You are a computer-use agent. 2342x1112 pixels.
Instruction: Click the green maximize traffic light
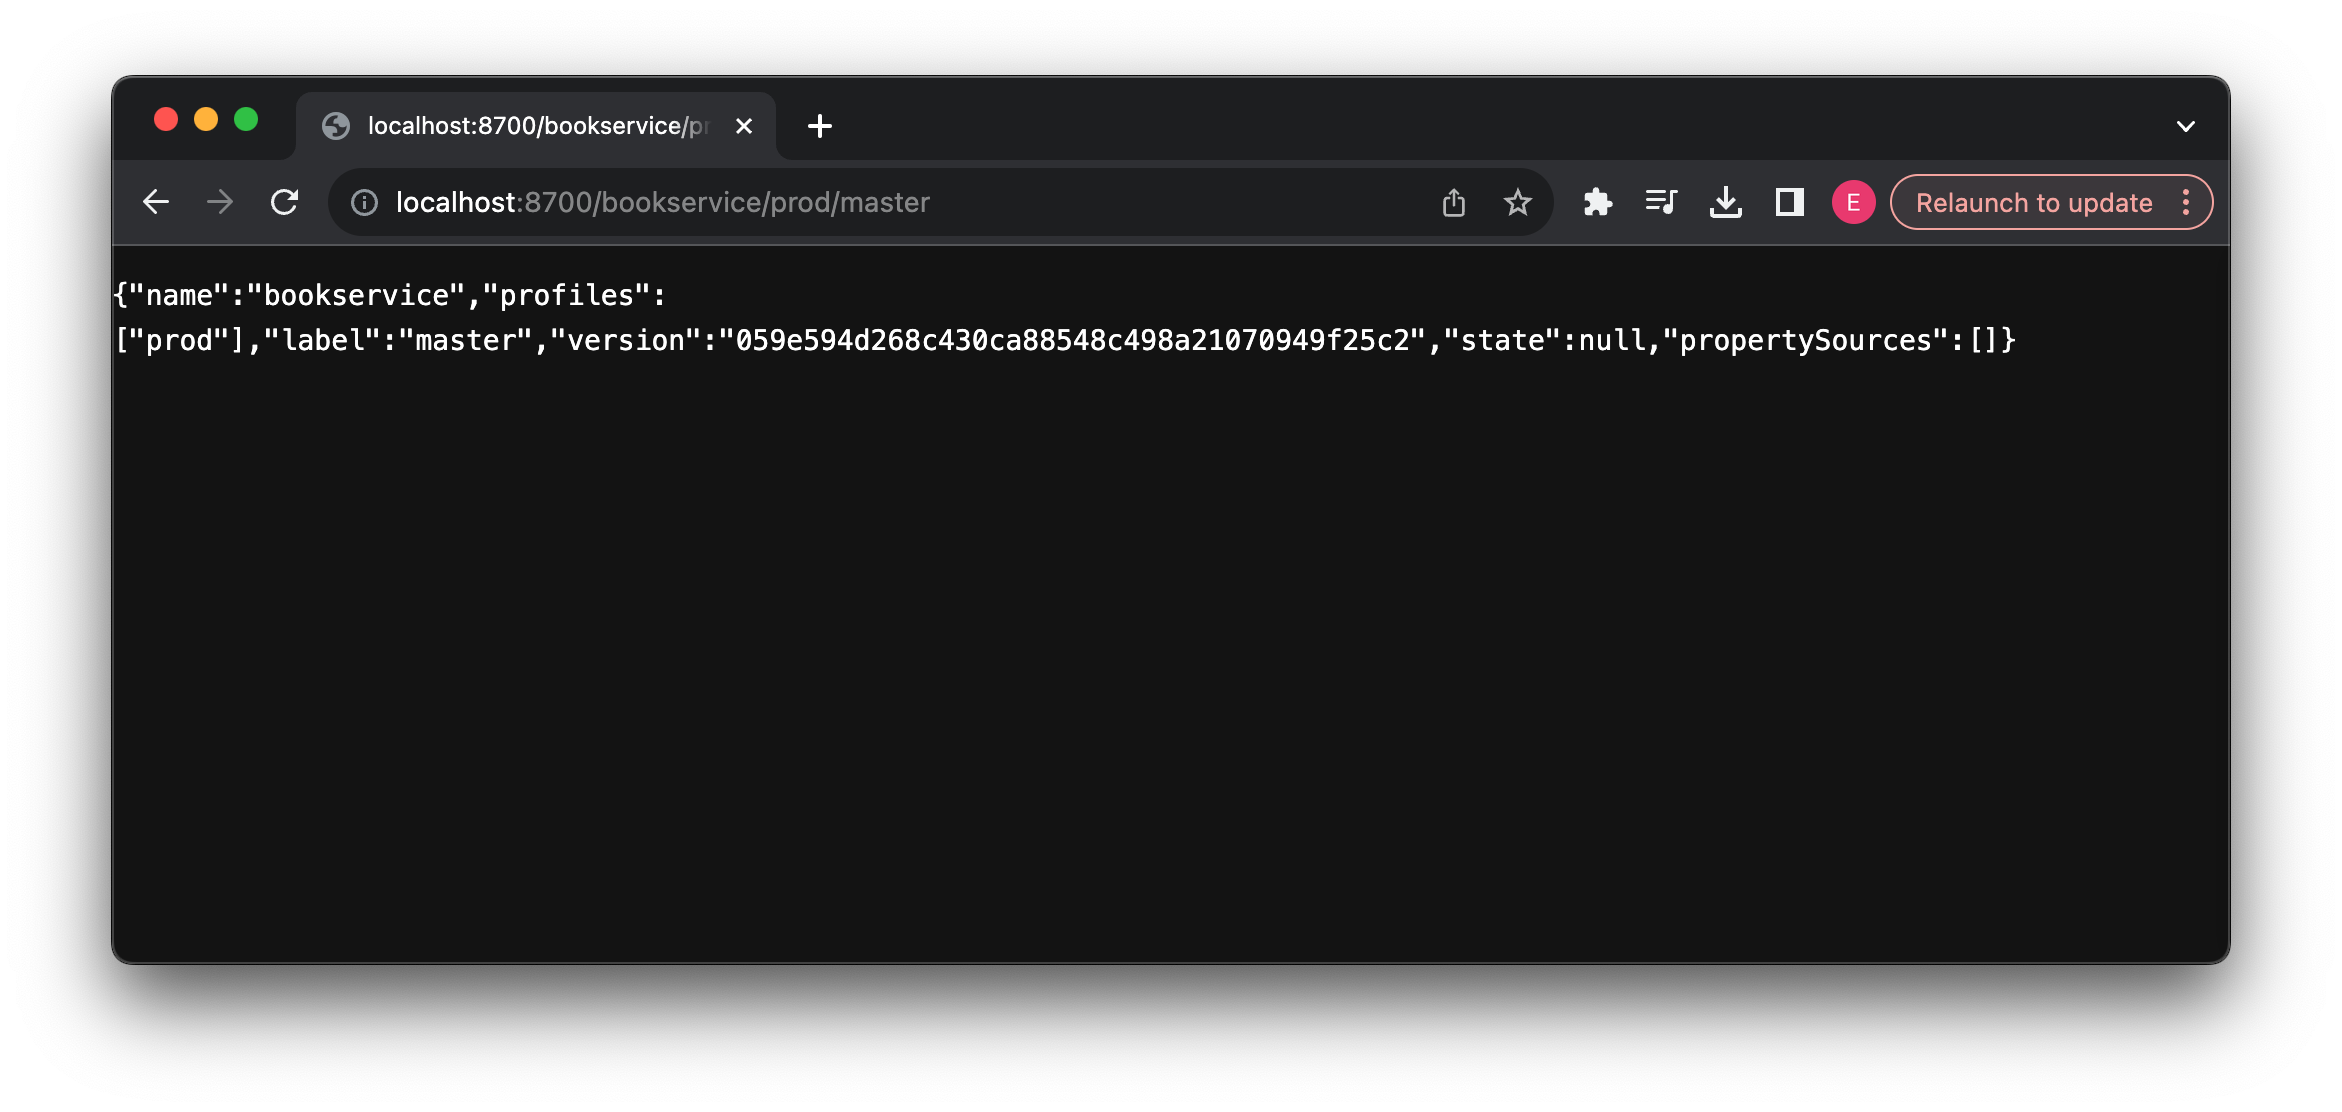click(246, 118)
